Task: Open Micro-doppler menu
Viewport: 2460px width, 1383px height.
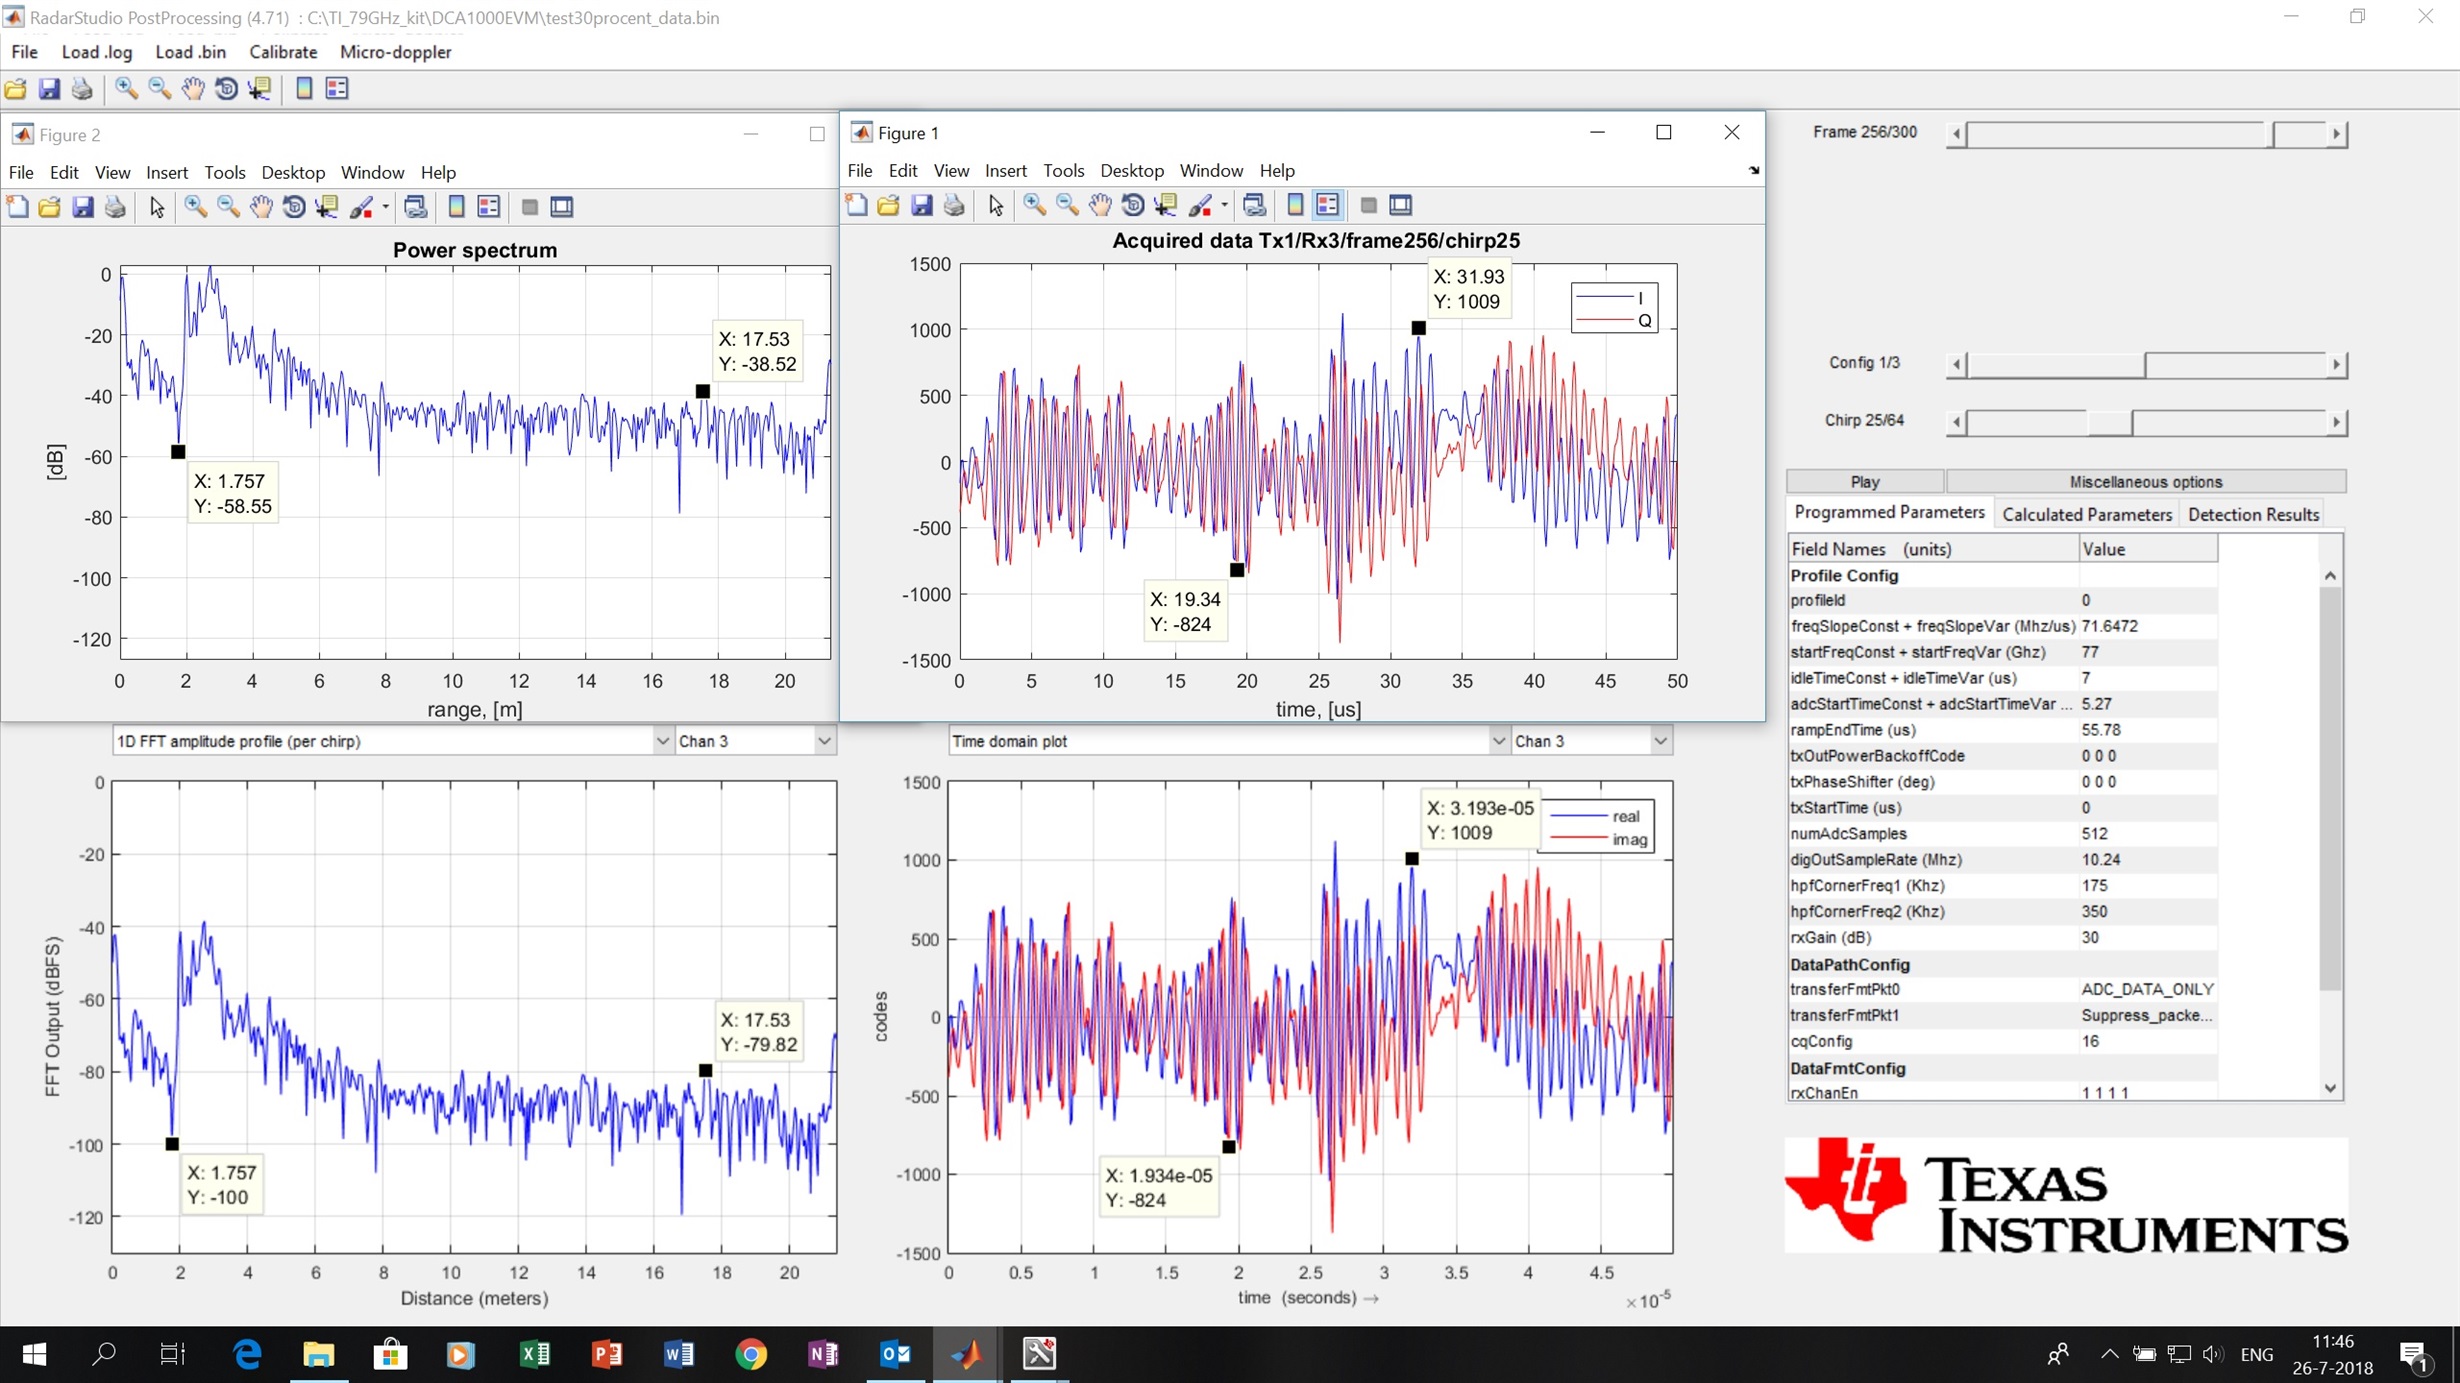Action: [395, 52]
